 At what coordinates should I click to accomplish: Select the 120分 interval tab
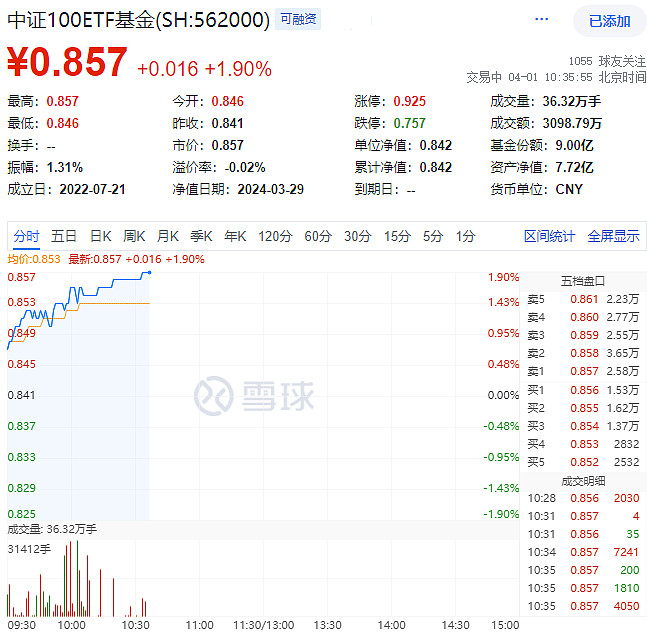(275, 236)
